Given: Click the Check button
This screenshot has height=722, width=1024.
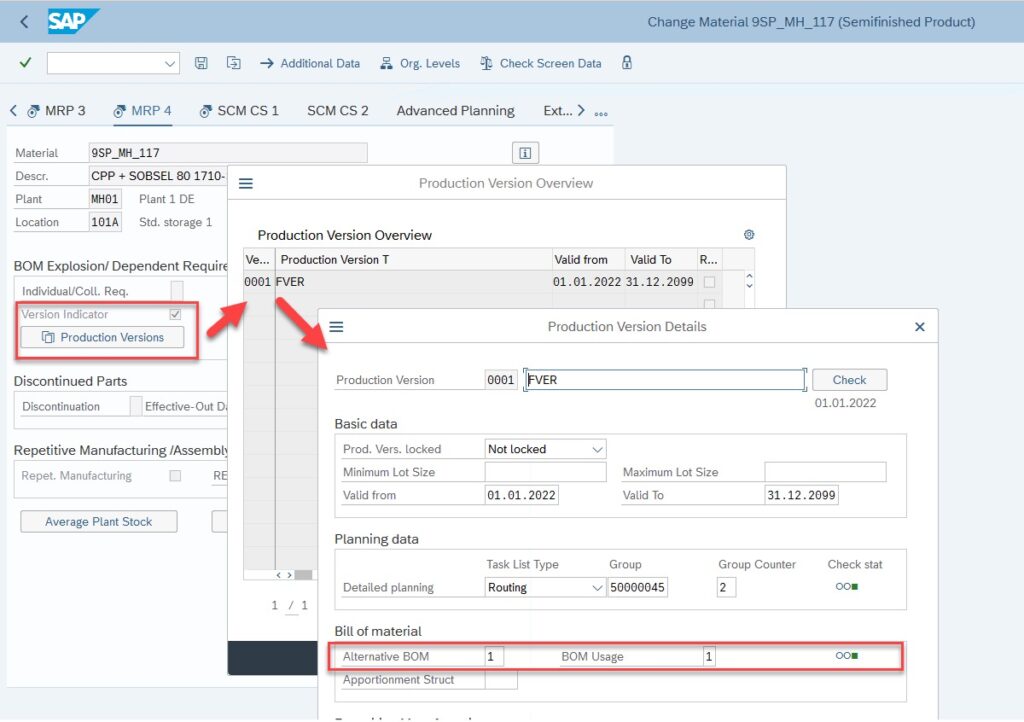Looking at the screenshot, I should tap(850, 380).
